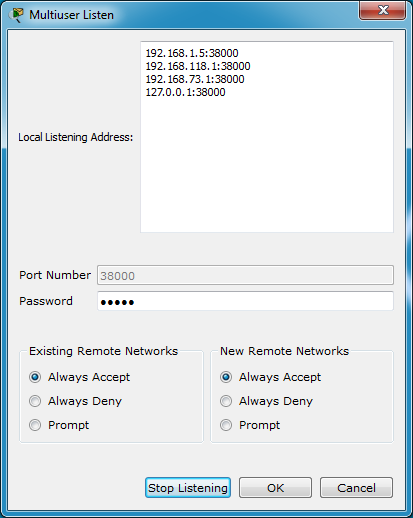Image resolution: width=413 pixels, height=518 pixels.
Task: Click the Stop Listening button
Action: coord(188,488)
